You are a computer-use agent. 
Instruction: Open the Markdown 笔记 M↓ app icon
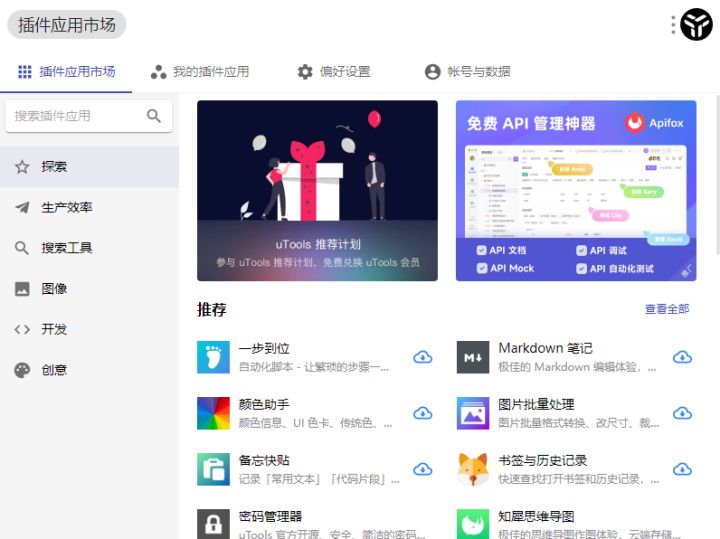[473, 357]
